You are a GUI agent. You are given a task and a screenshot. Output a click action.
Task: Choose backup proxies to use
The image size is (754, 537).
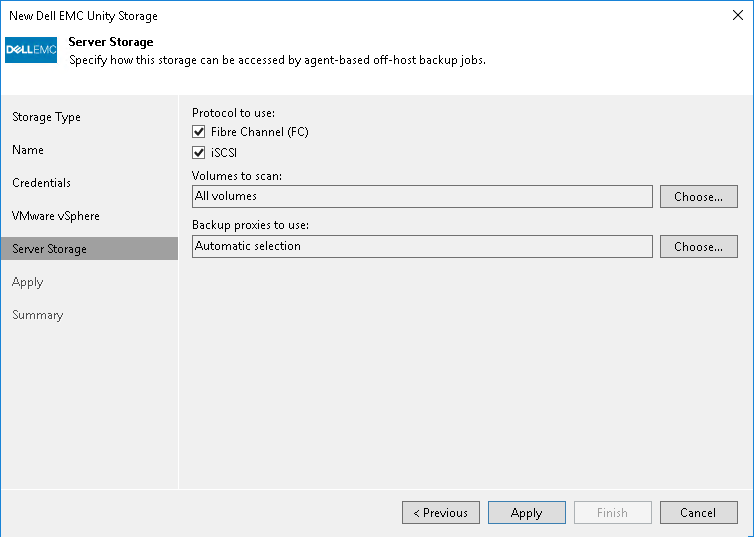(698, 247)
